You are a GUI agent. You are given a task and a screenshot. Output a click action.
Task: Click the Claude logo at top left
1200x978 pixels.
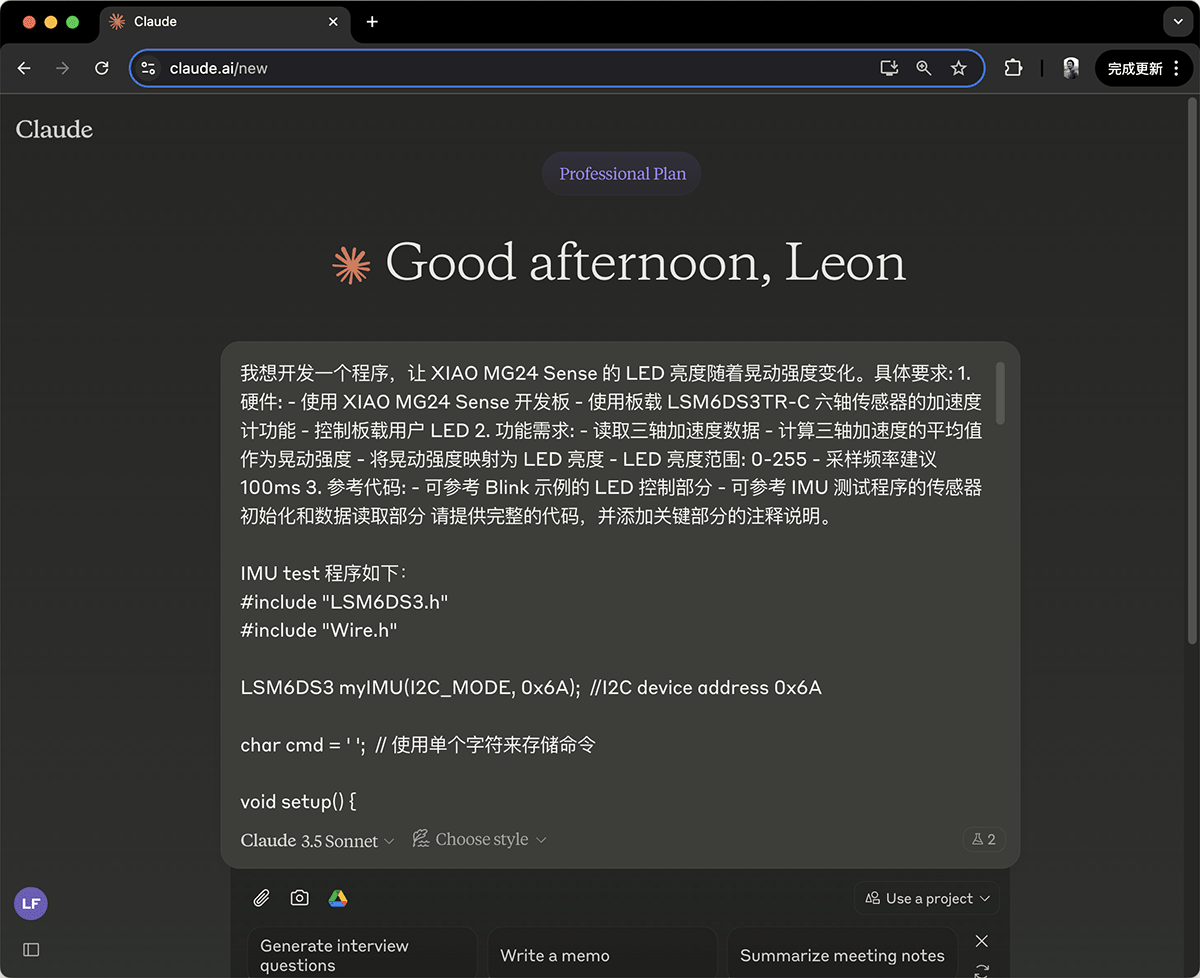pyautogui.click(x=54, y=129)
